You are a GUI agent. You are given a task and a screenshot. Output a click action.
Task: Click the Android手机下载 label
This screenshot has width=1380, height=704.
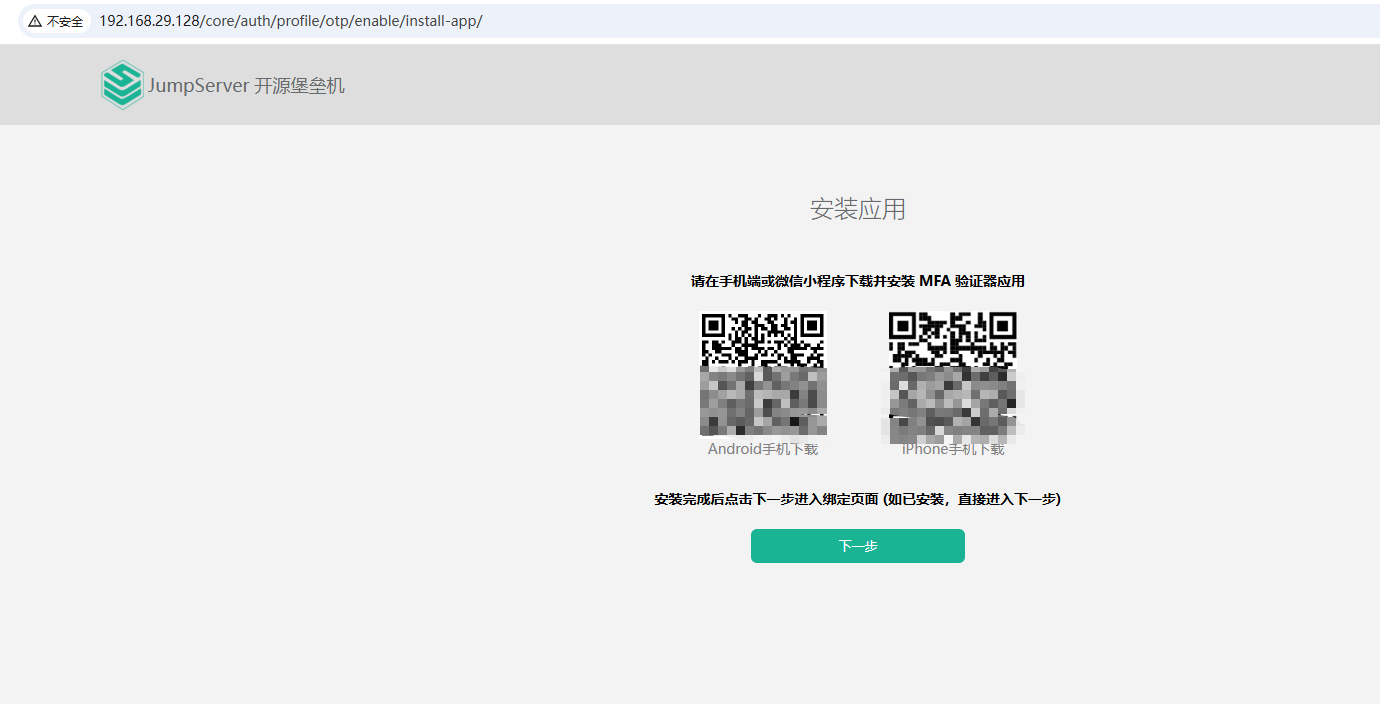click(x=763, y=449)
